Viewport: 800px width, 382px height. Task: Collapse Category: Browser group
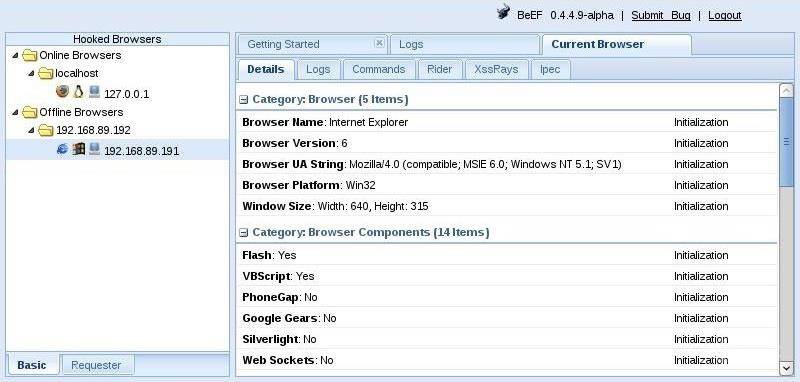point(244,100)
